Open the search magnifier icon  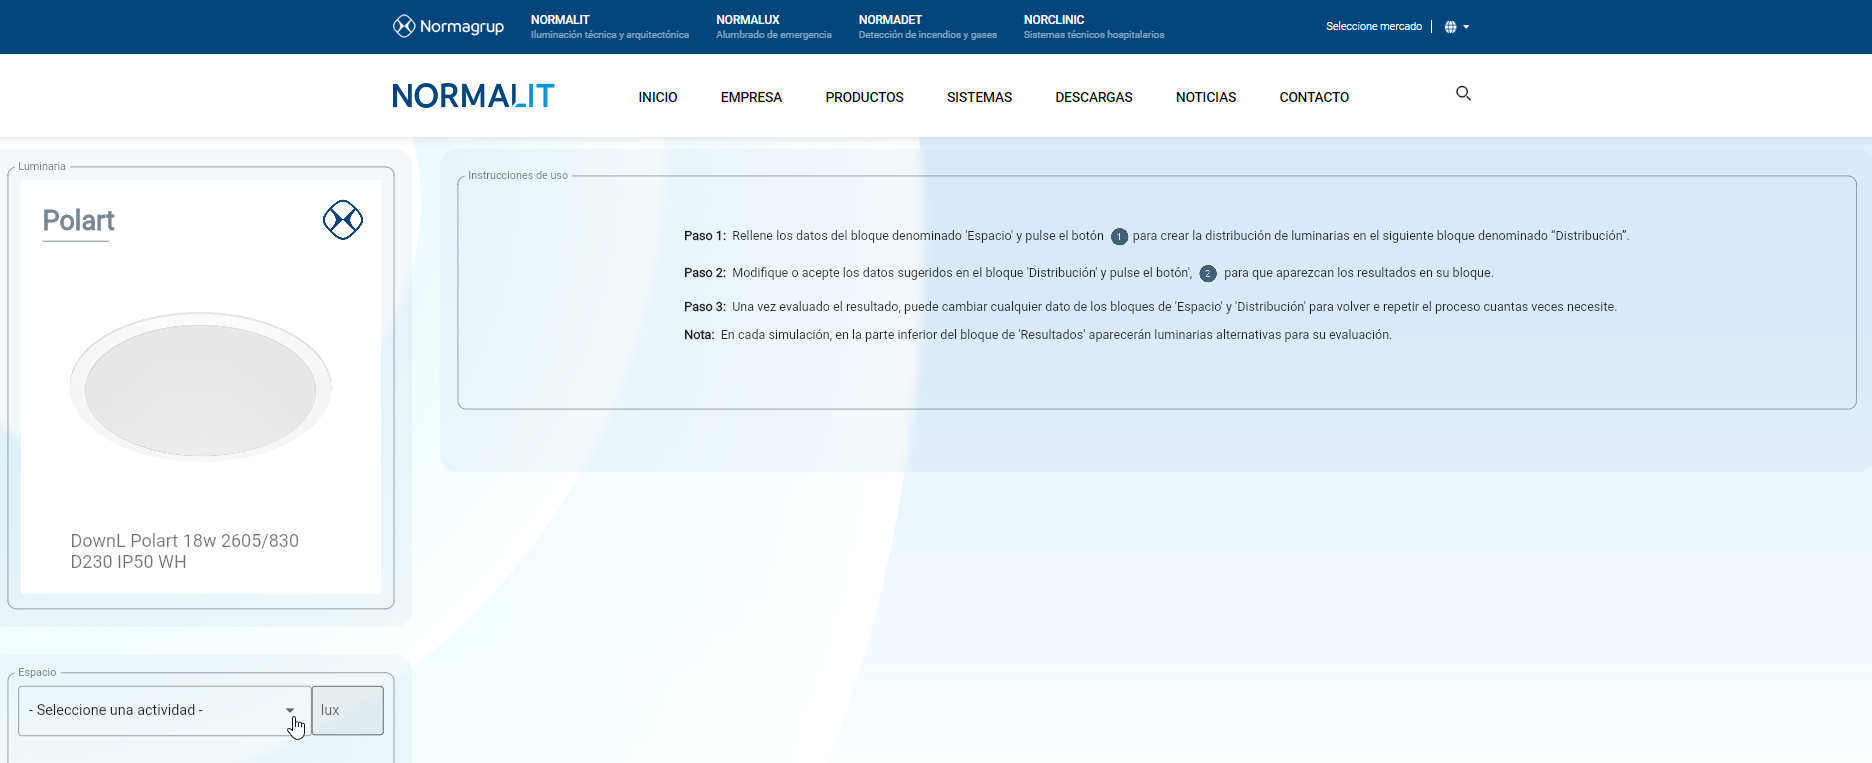(1463, 93)
